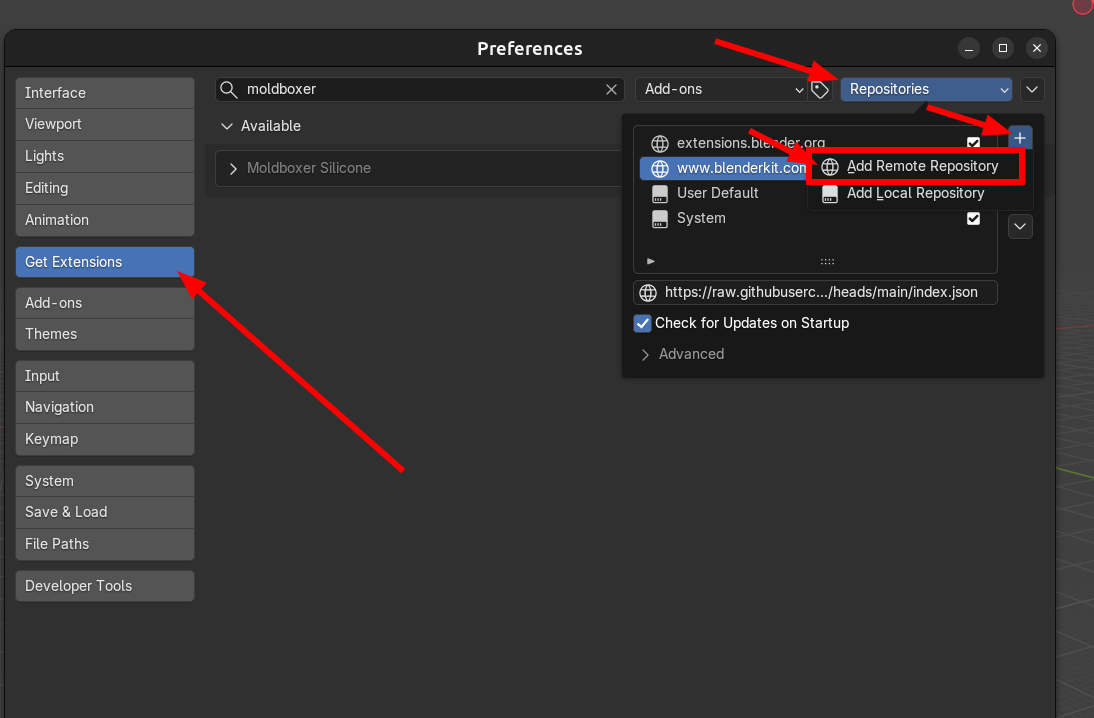Choose Add Local Repository from the menu
The width and height of the screenshot is (1094, 718).
(x=915, y=193)
